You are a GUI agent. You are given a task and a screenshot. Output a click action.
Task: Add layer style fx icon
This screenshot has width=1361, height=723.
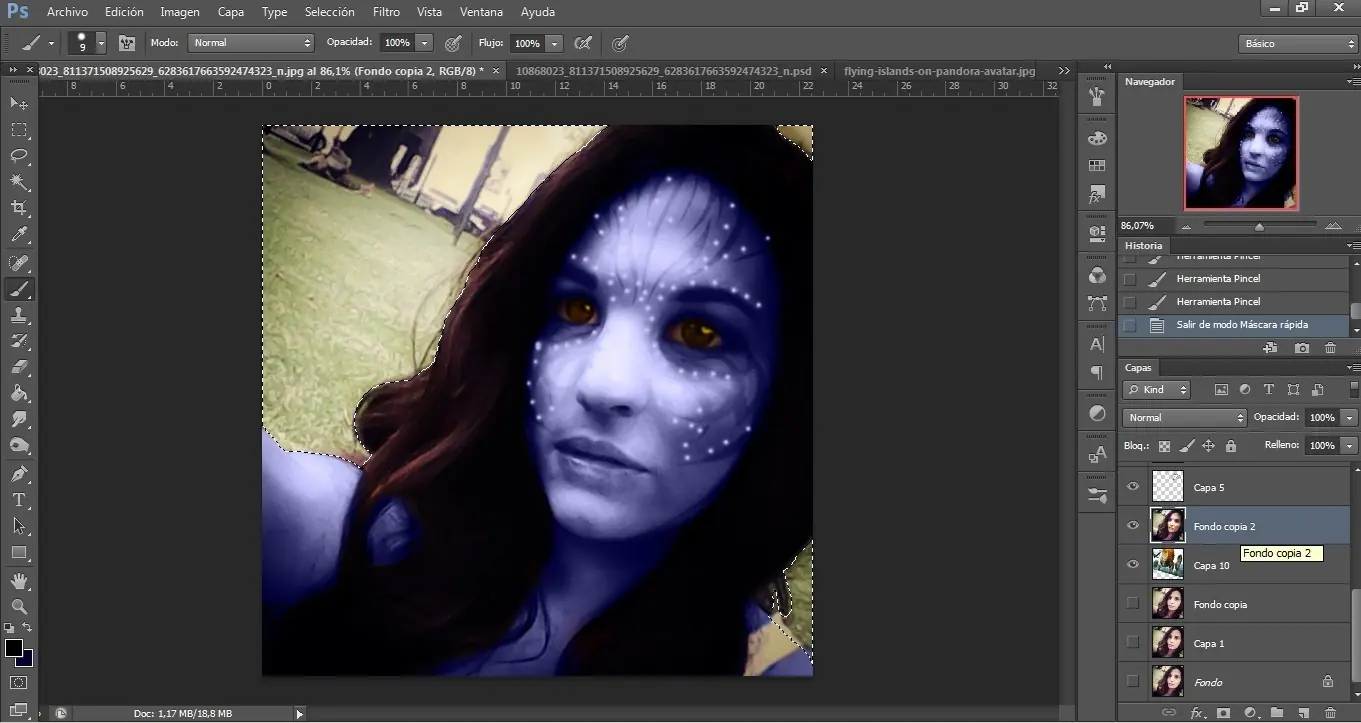pos(1197,713)
